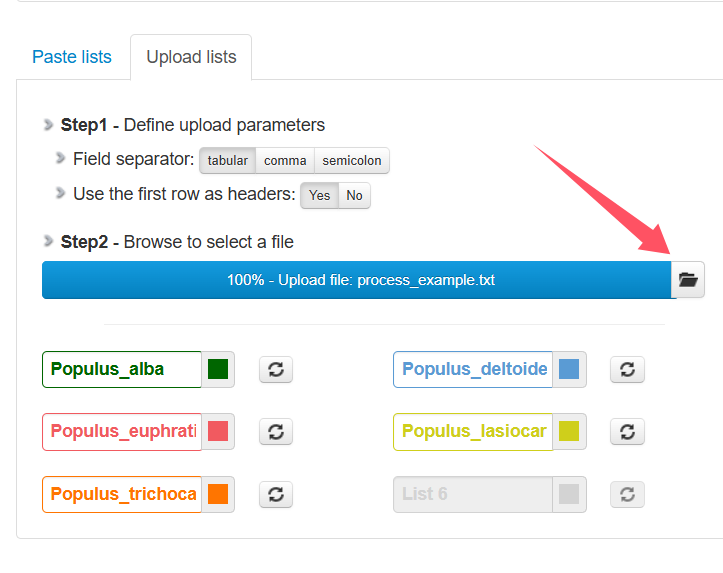Reset the Populus_deltoide list with refresh icon
The width and height of the screenshot is (723, 573).
(627, 369)
